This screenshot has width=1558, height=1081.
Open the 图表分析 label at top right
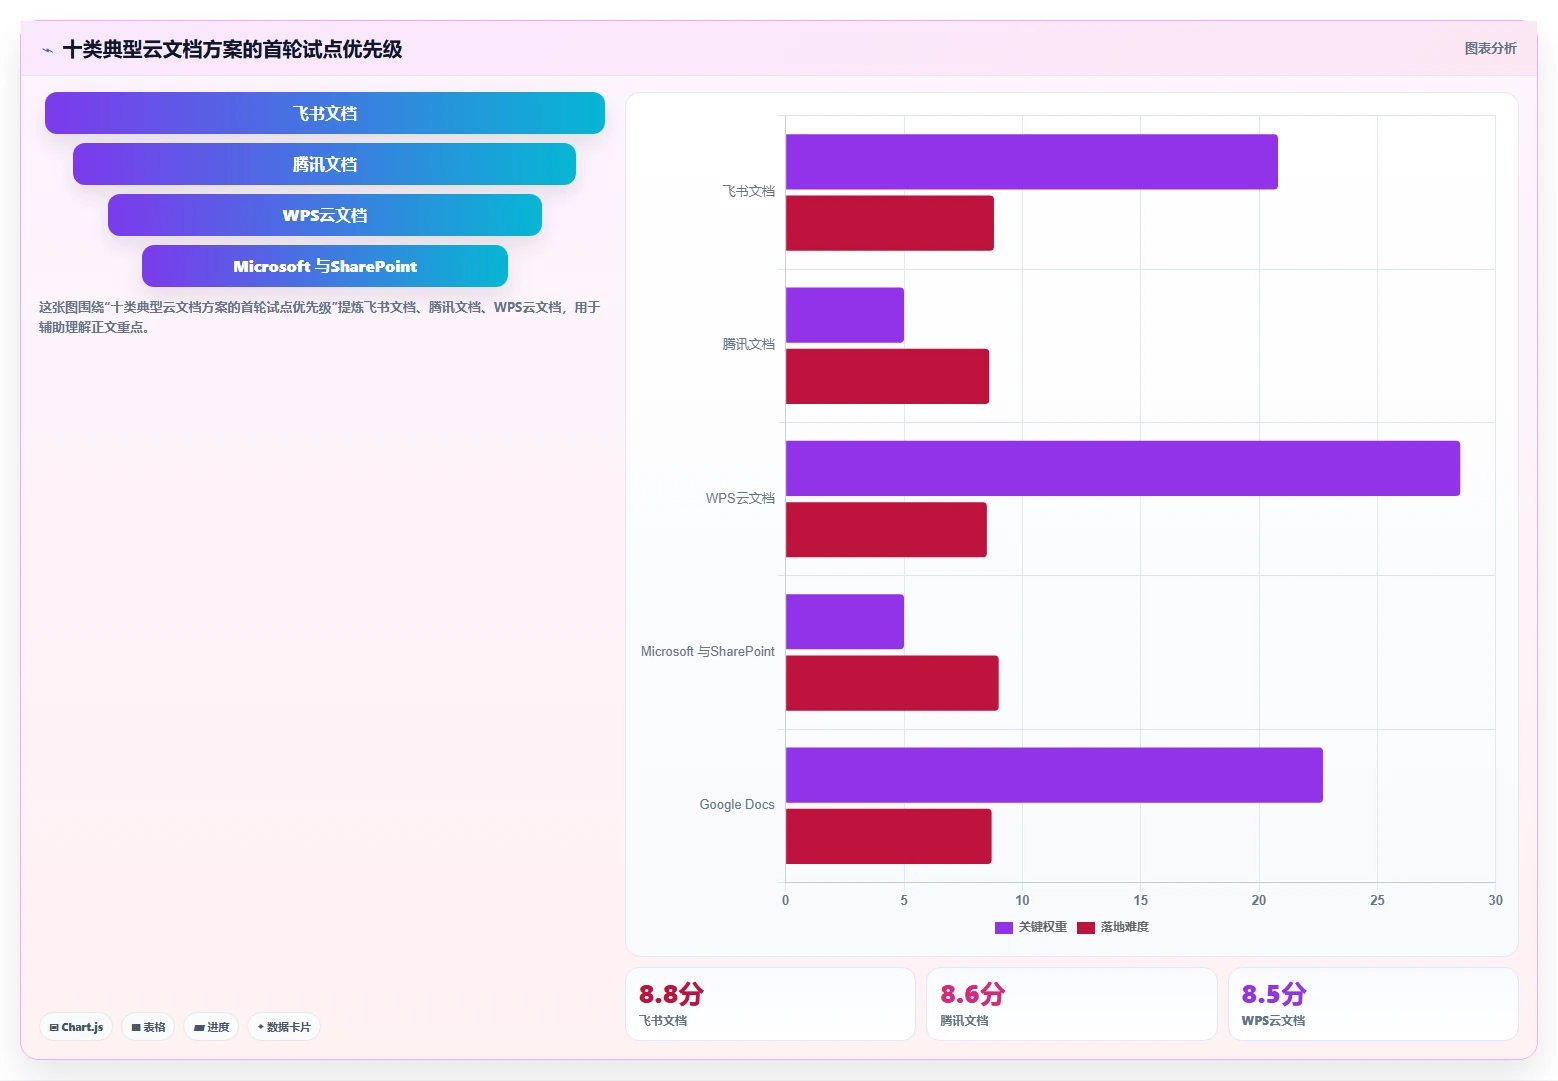[x=1490, y=48]
